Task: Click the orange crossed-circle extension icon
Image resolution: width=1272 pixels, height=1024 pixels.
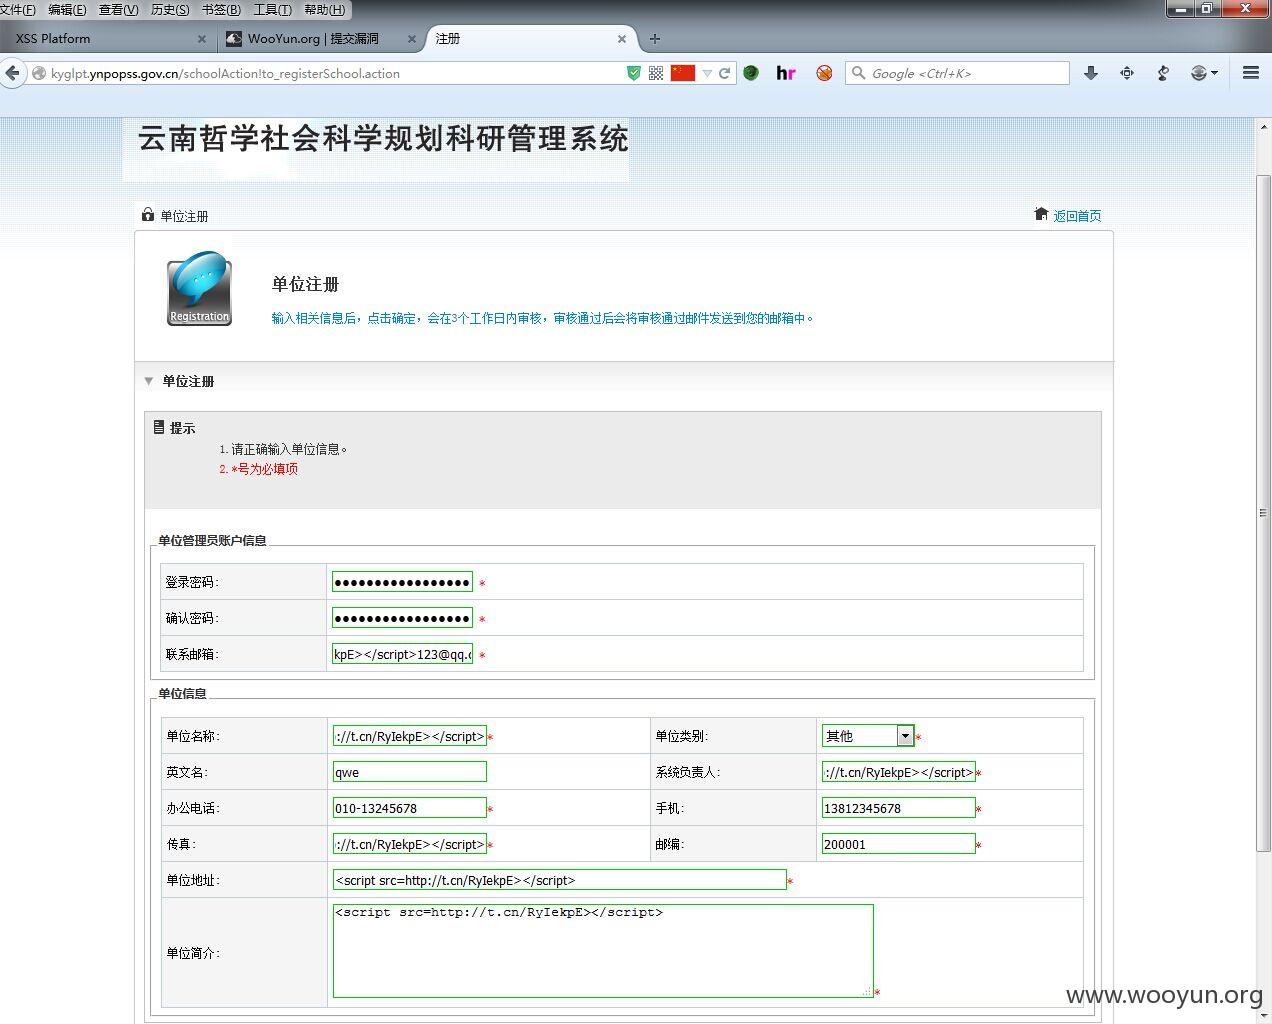Action: click(x=824, y=73)
